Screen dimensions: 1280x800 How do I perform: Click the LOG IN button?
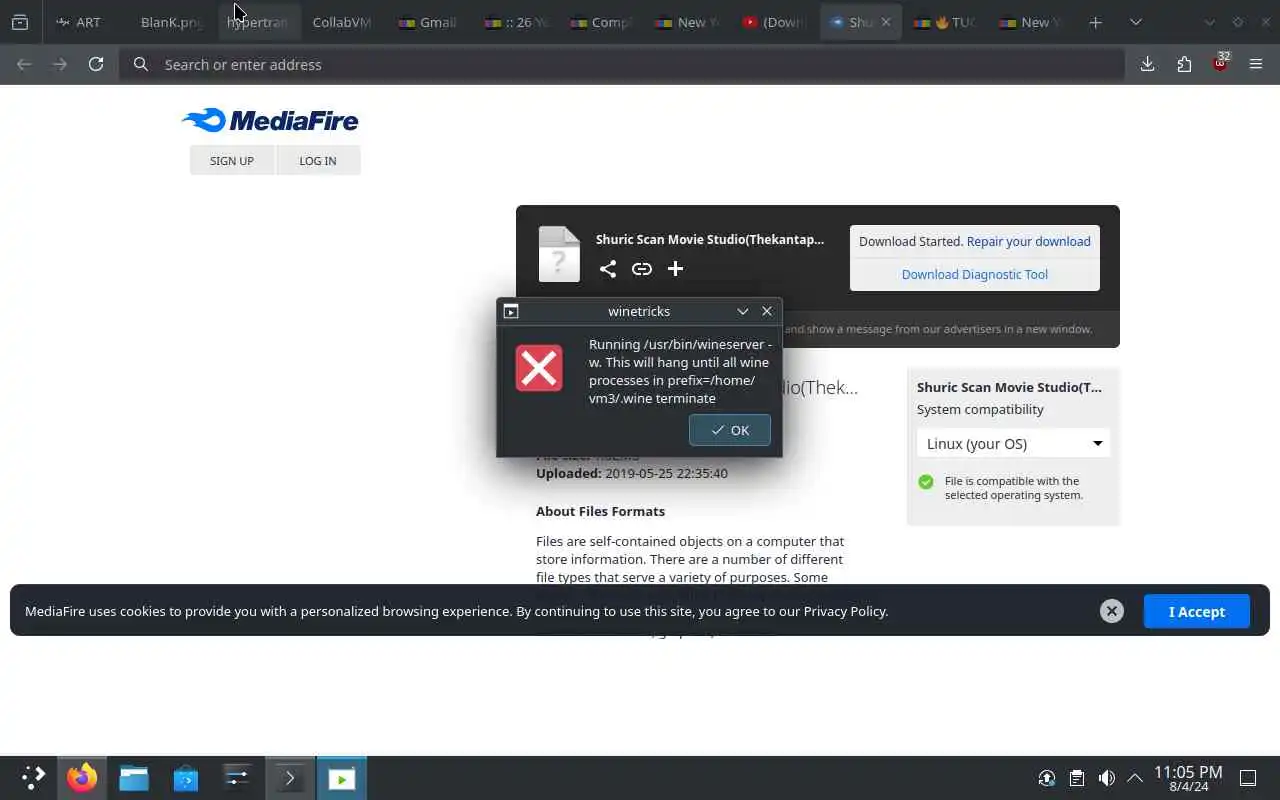(318, 160)
